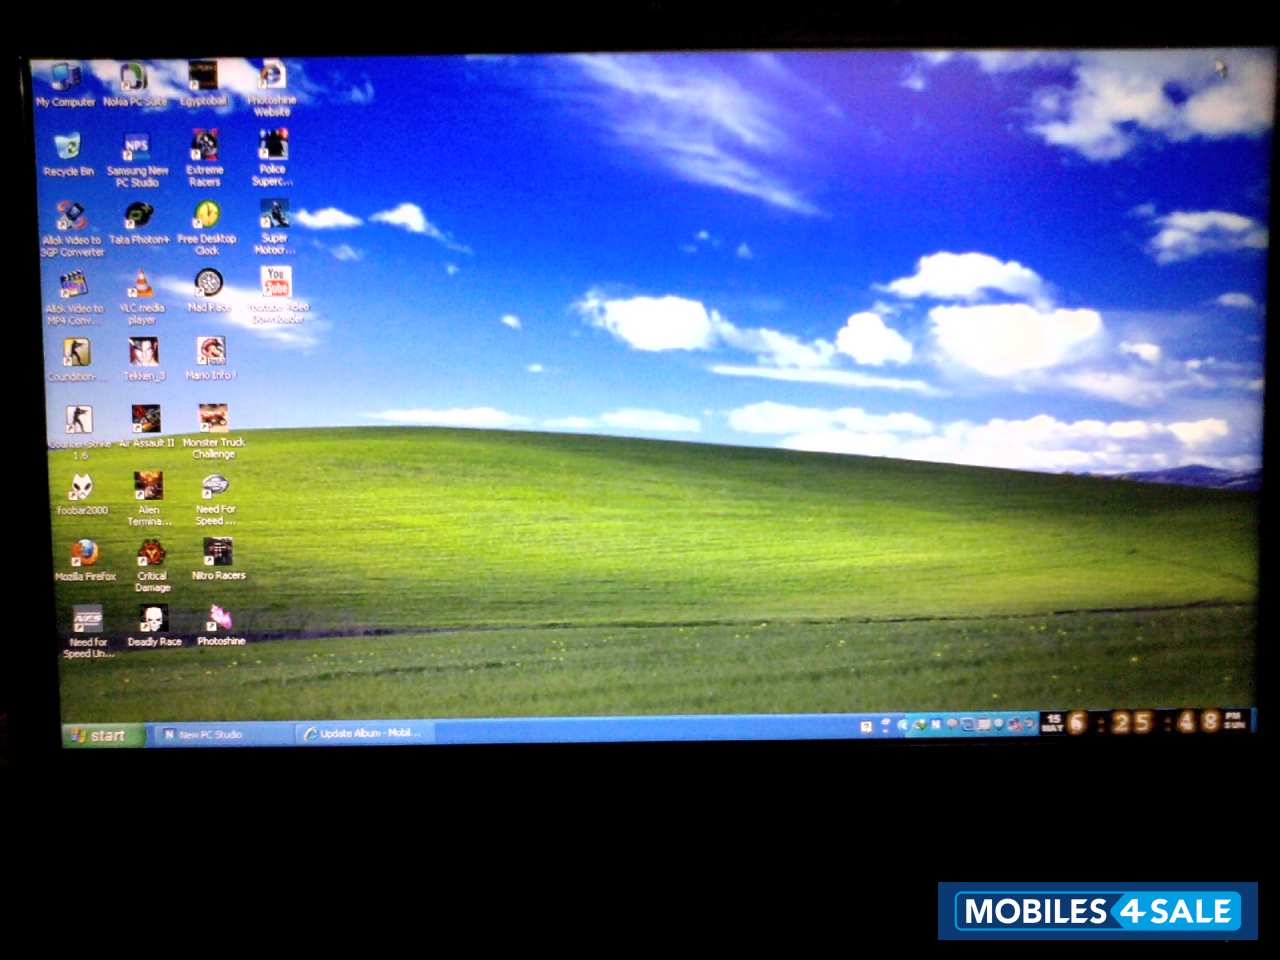Open the Recycle Bin
This screenshot has height=960, width=1280.
click(x=68, y=149)
